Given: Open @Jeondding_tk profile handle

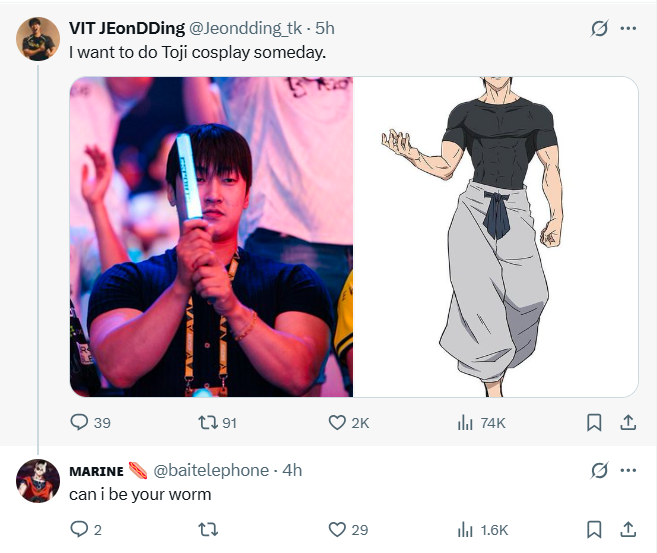Looking at the screenshot, I should coord(245,28).
